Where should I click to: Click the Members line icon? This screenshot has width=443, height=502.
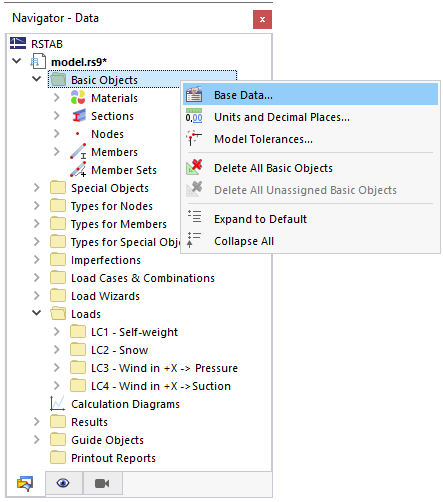point(78,152)
